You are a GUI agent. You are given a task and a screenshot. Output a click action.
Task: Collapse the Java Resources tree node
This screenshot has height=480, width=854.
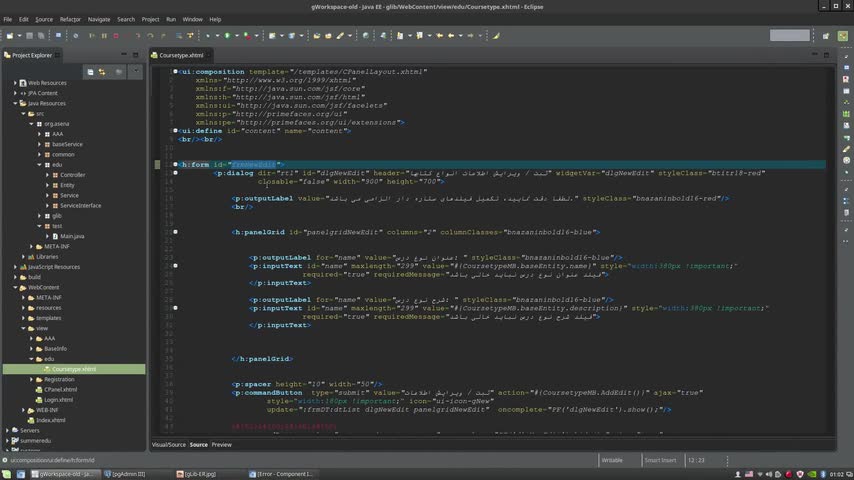coord(15,104)
